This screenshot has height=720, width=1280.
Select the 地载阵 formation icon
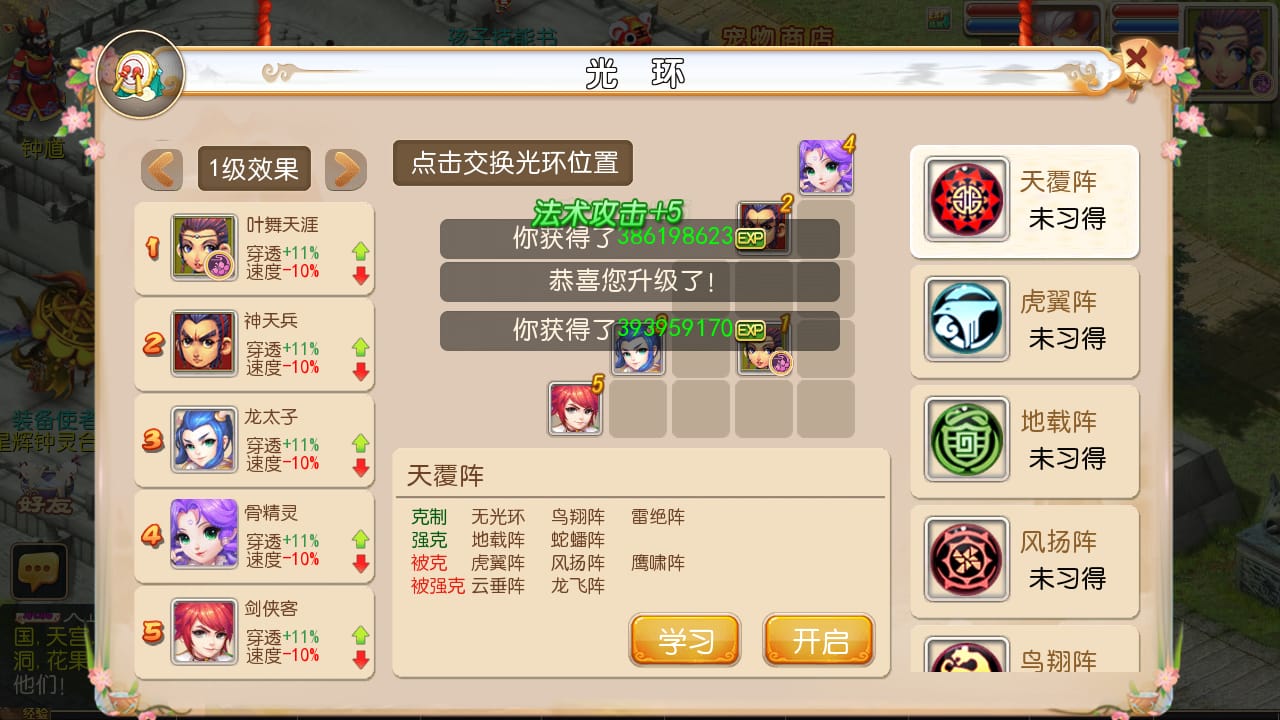point(967,439)
